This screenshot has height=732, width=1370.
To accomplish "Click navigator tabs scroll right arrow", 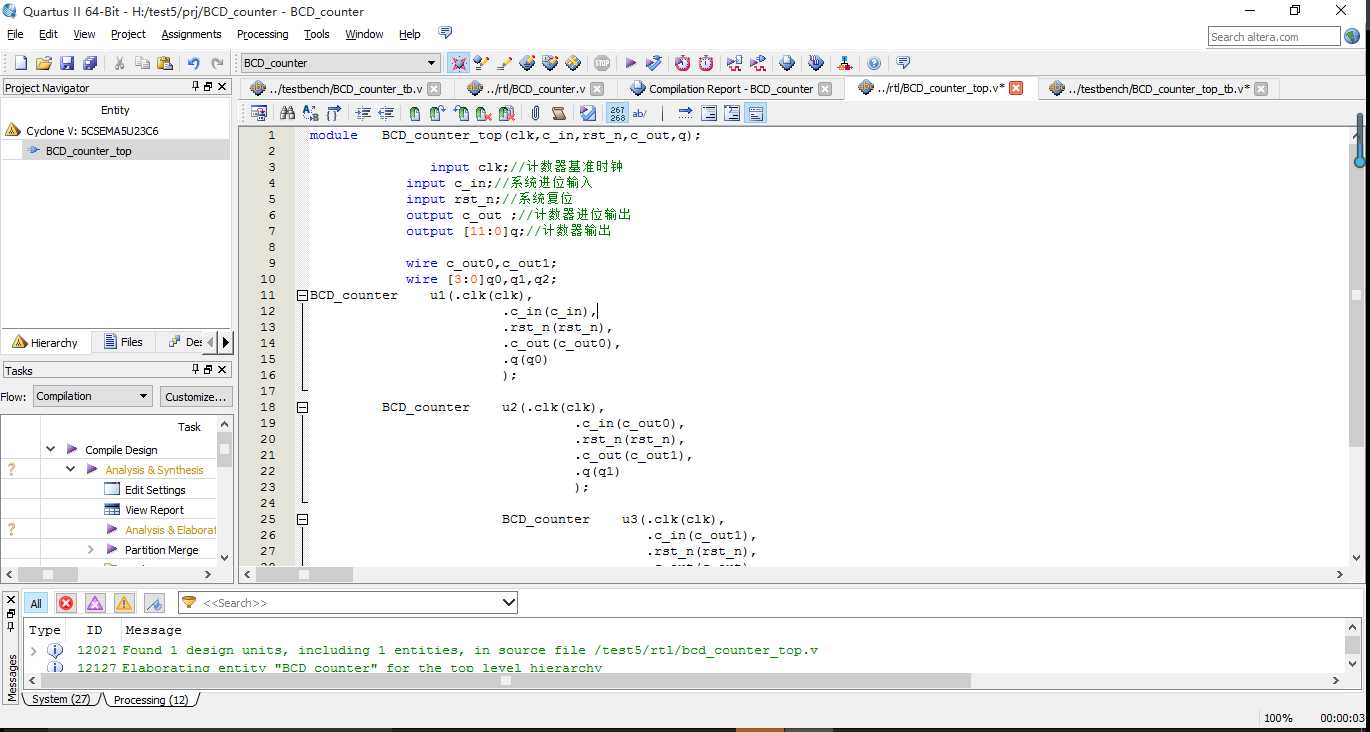I will [225, 342].
